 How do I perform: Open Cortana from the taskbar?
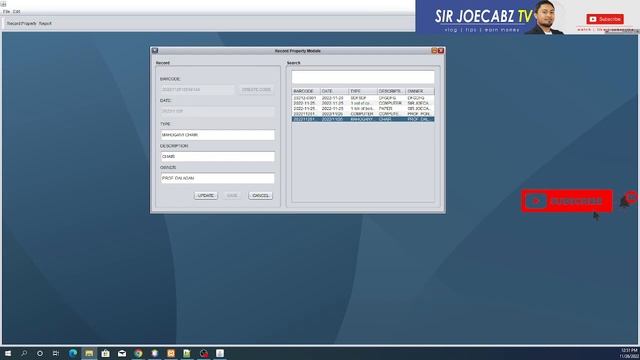click(40, 353)
